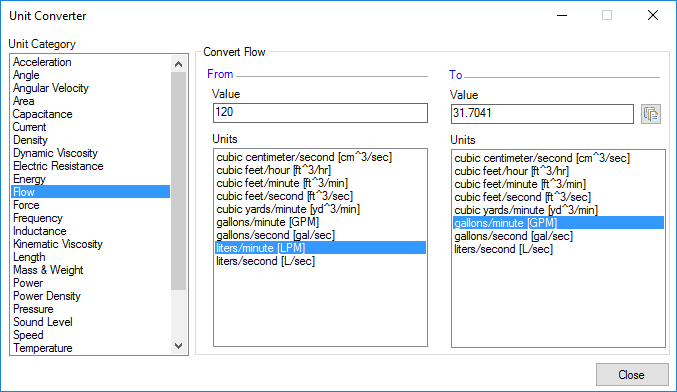677x392 pixels.
Task: Click the To Value result field
Action: 542,114
